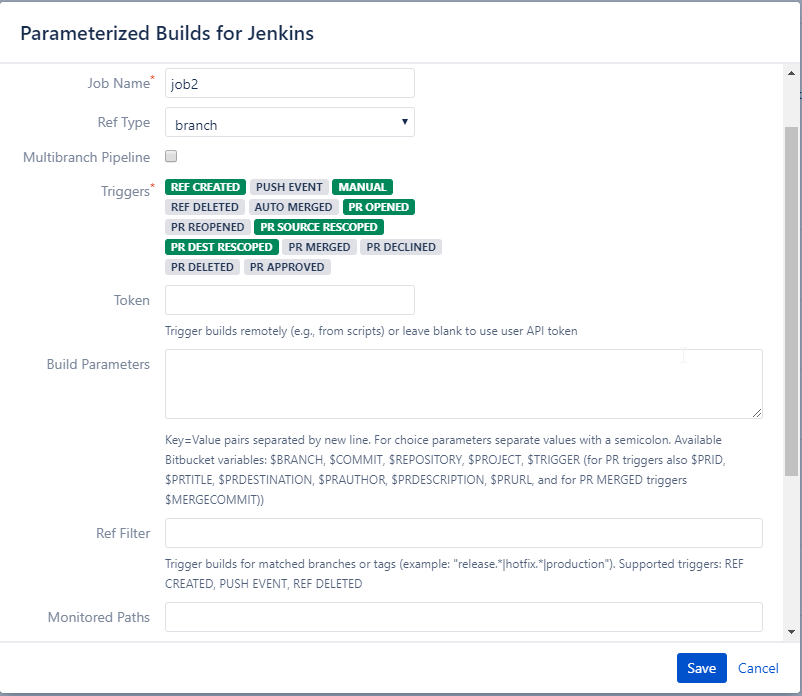Click the Ref Filter input field
The width and height of the screenshot is (802, 696).
463,532
